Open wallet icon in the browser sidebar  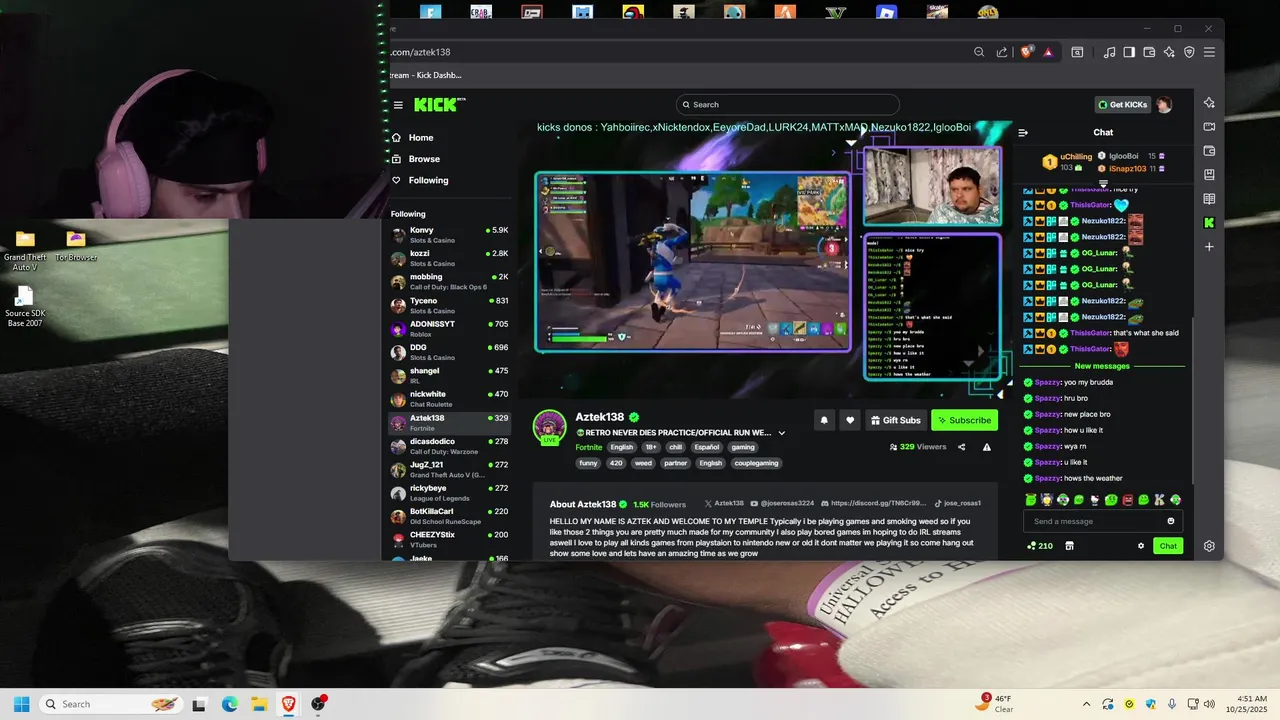pos(1209,151)
